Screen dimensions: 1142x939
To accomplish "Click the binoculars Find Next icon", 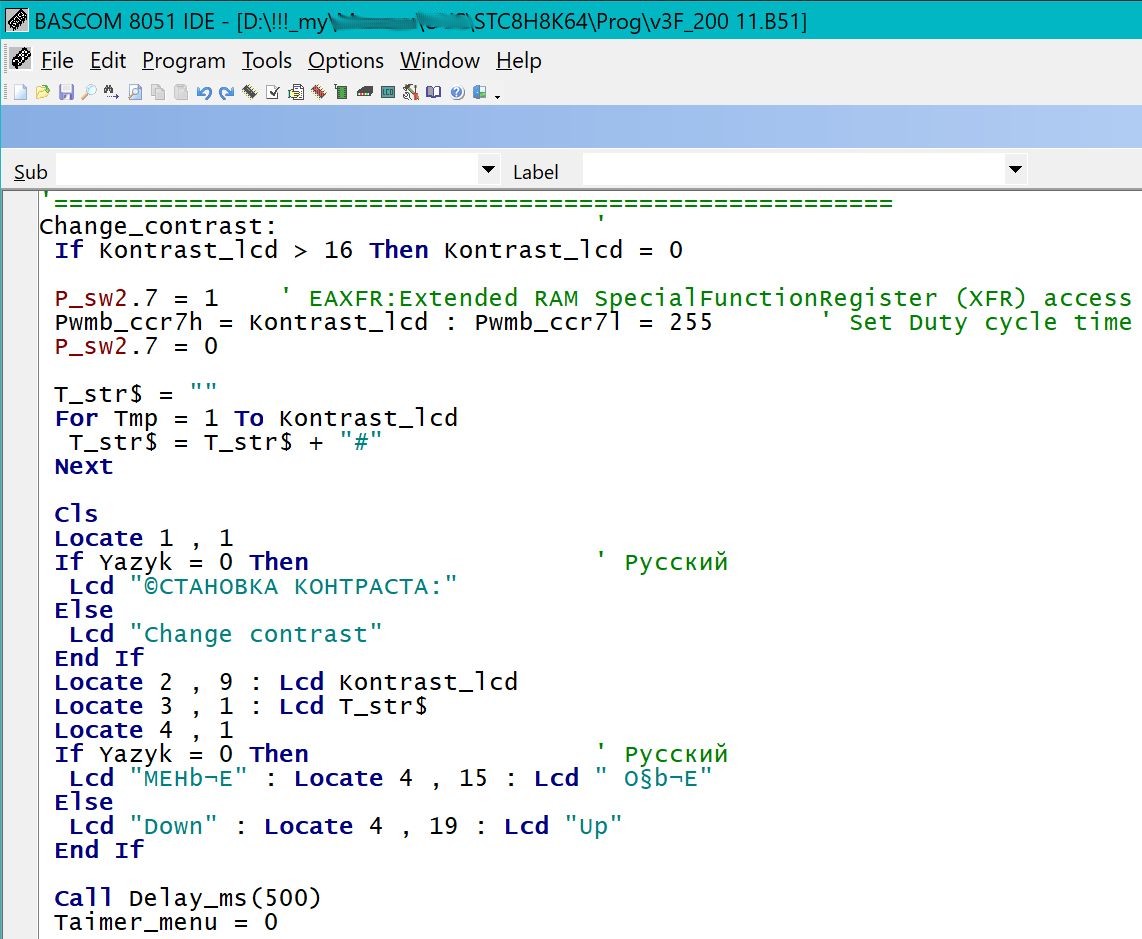I will point(111,93).
